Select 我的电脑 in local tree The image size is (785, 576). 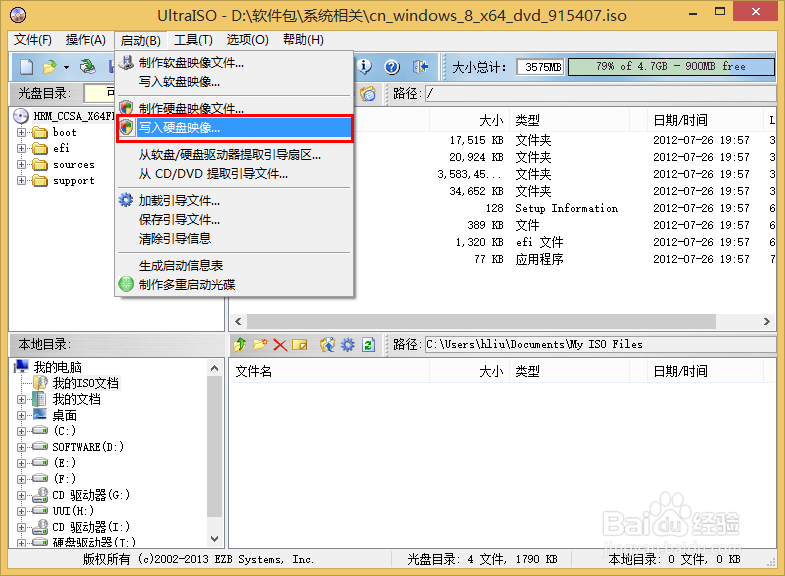pos(58,367)
